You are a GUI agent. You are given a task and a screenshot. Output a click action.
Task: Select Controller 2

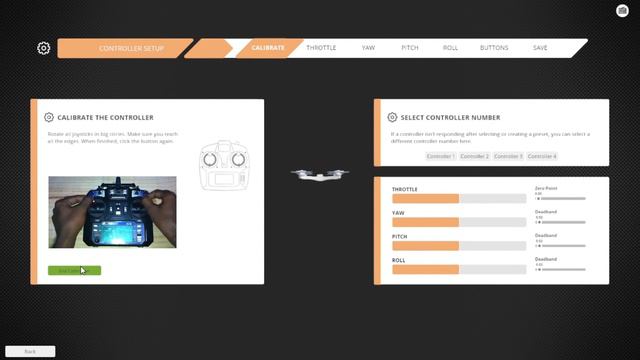(474, 156)
